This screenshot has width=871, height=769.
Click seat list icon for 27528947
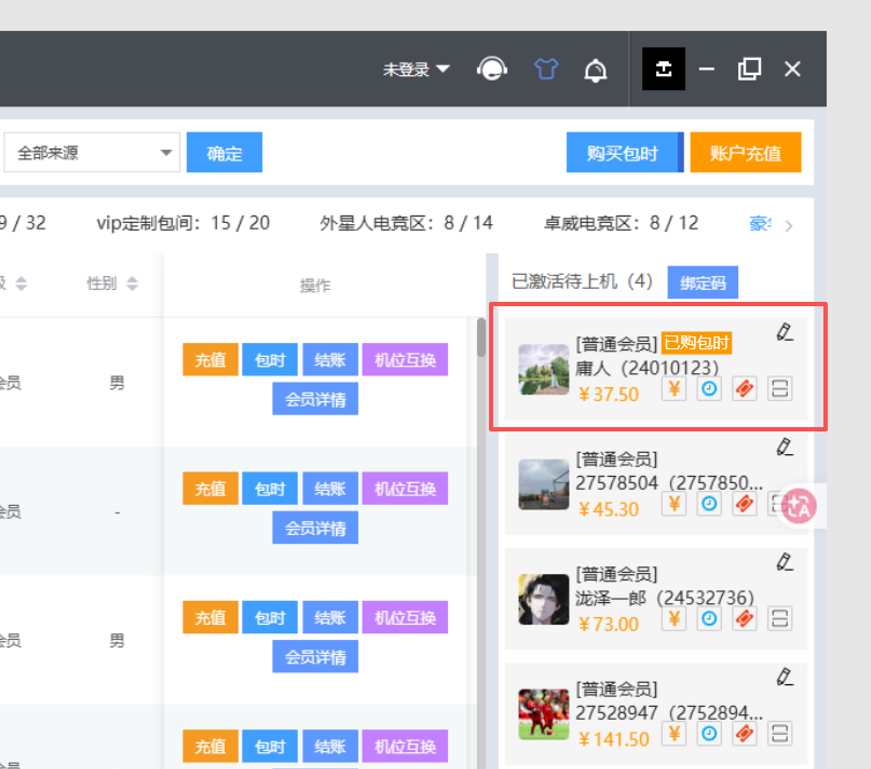[779, 733]
